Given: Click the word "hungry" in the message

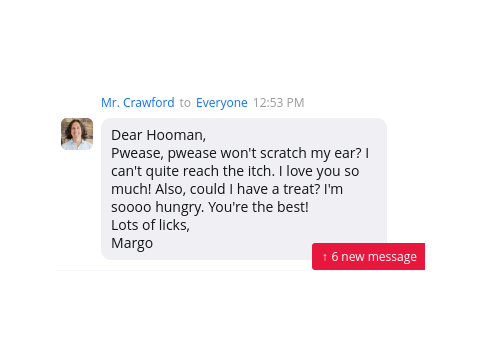Looking at the screenshot, I should (180, 207).
